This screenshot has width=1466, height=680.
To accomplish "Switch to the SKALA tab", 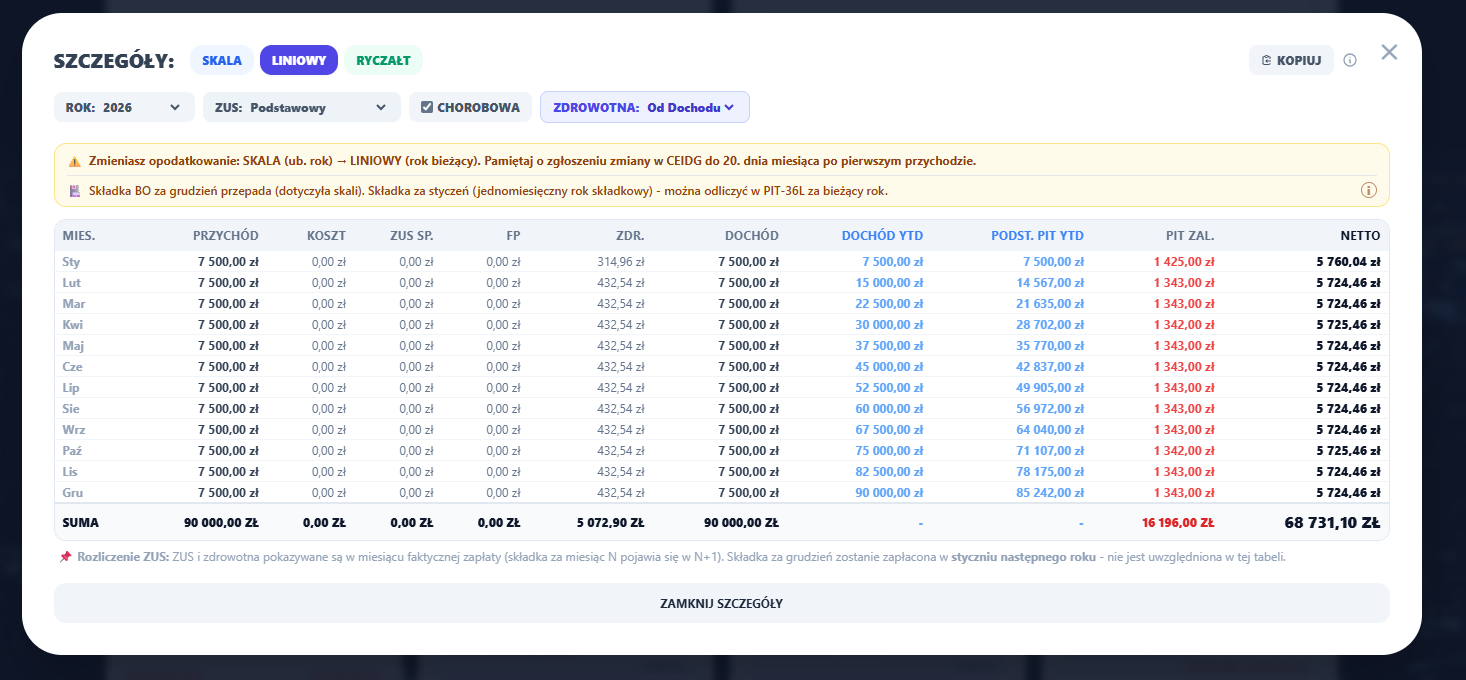I will point(222,60).
